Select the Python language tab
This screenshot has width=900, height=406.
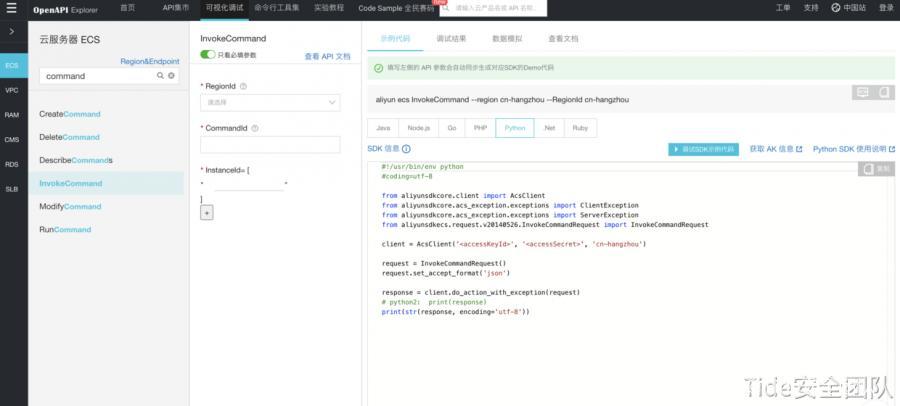click(x=515, y=128)
